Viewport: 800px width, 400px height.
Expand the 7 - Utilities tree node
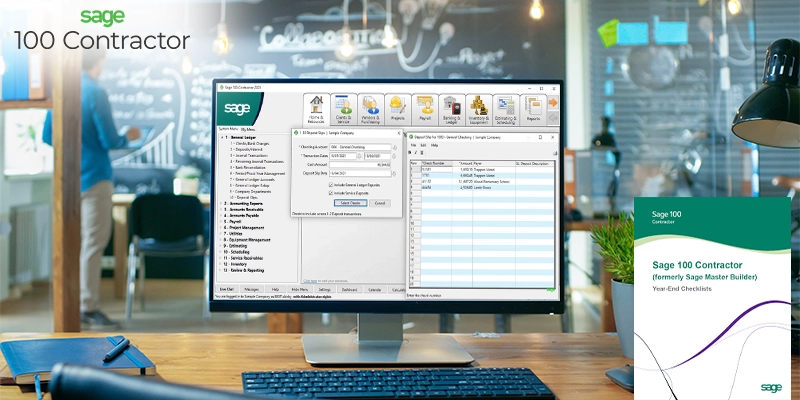pos(221,234)
